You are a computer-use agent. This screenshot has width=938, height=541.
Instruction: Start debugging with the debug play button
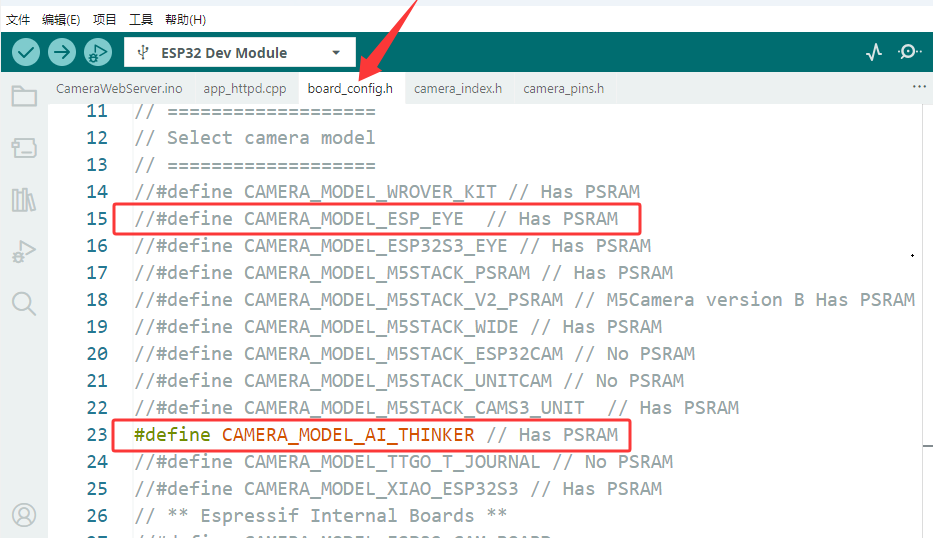[98, 53]
